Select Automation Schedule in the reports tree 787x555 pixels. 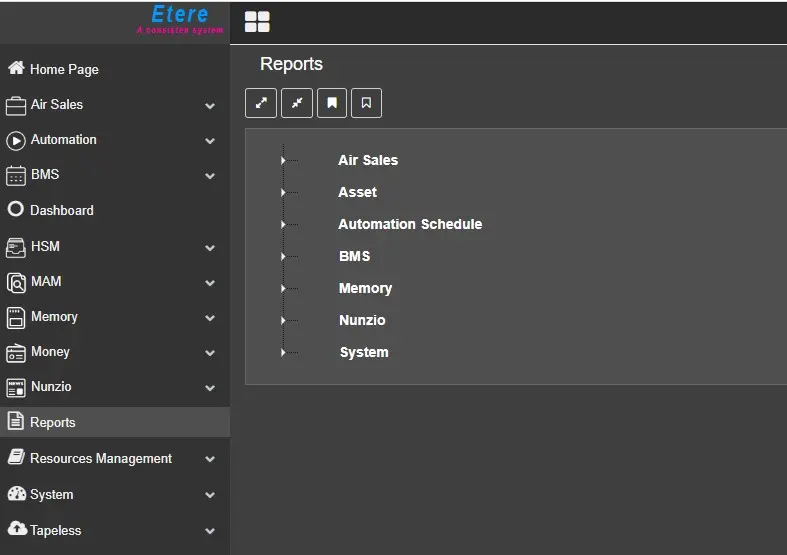(x=410, y=224)
